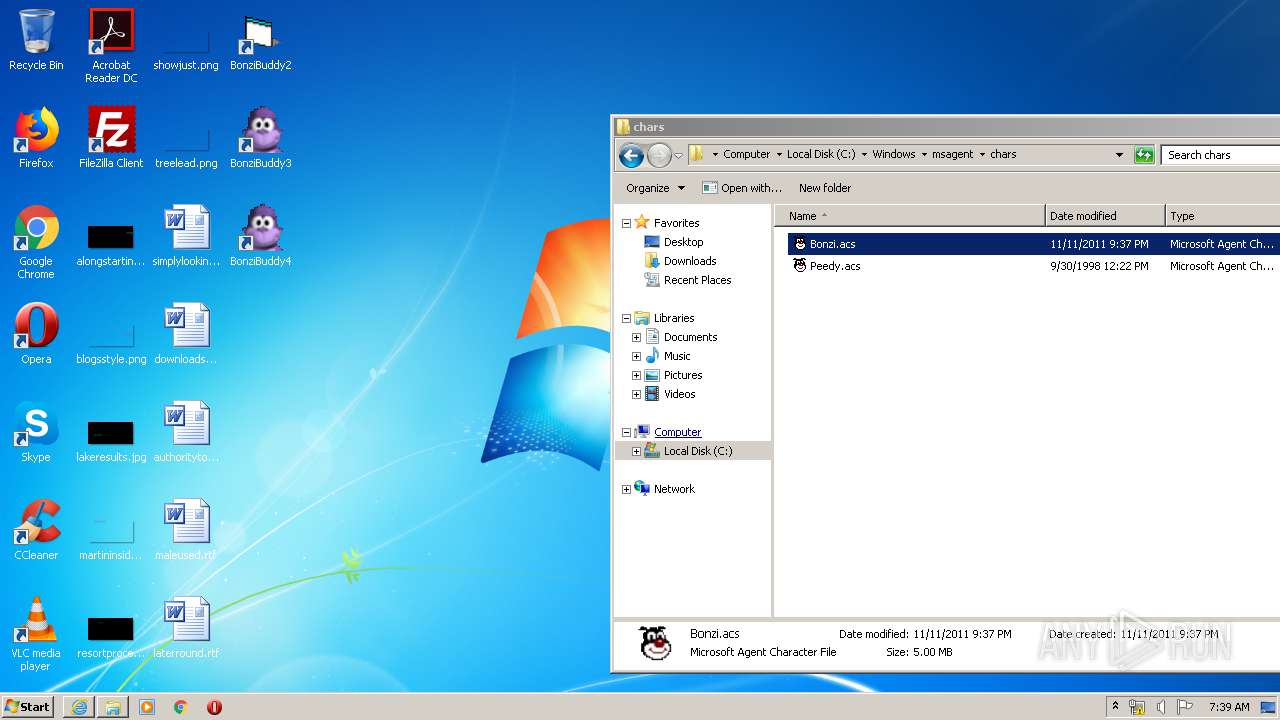Open FileZilla Client shortcut
This screenshot has width=1280, height=720.
111,138
